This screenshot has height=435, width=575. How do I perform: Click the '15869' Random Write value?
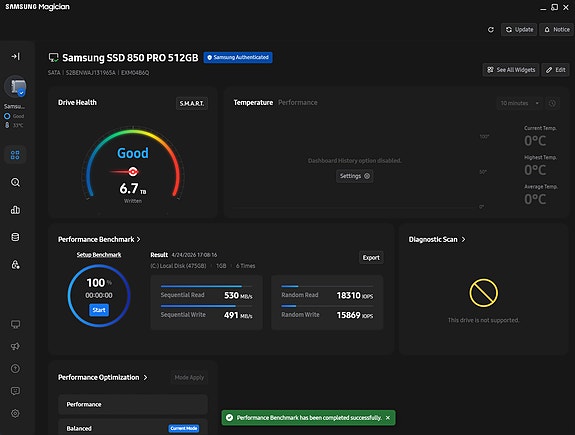pyautogui.click(x=348, y=315)
